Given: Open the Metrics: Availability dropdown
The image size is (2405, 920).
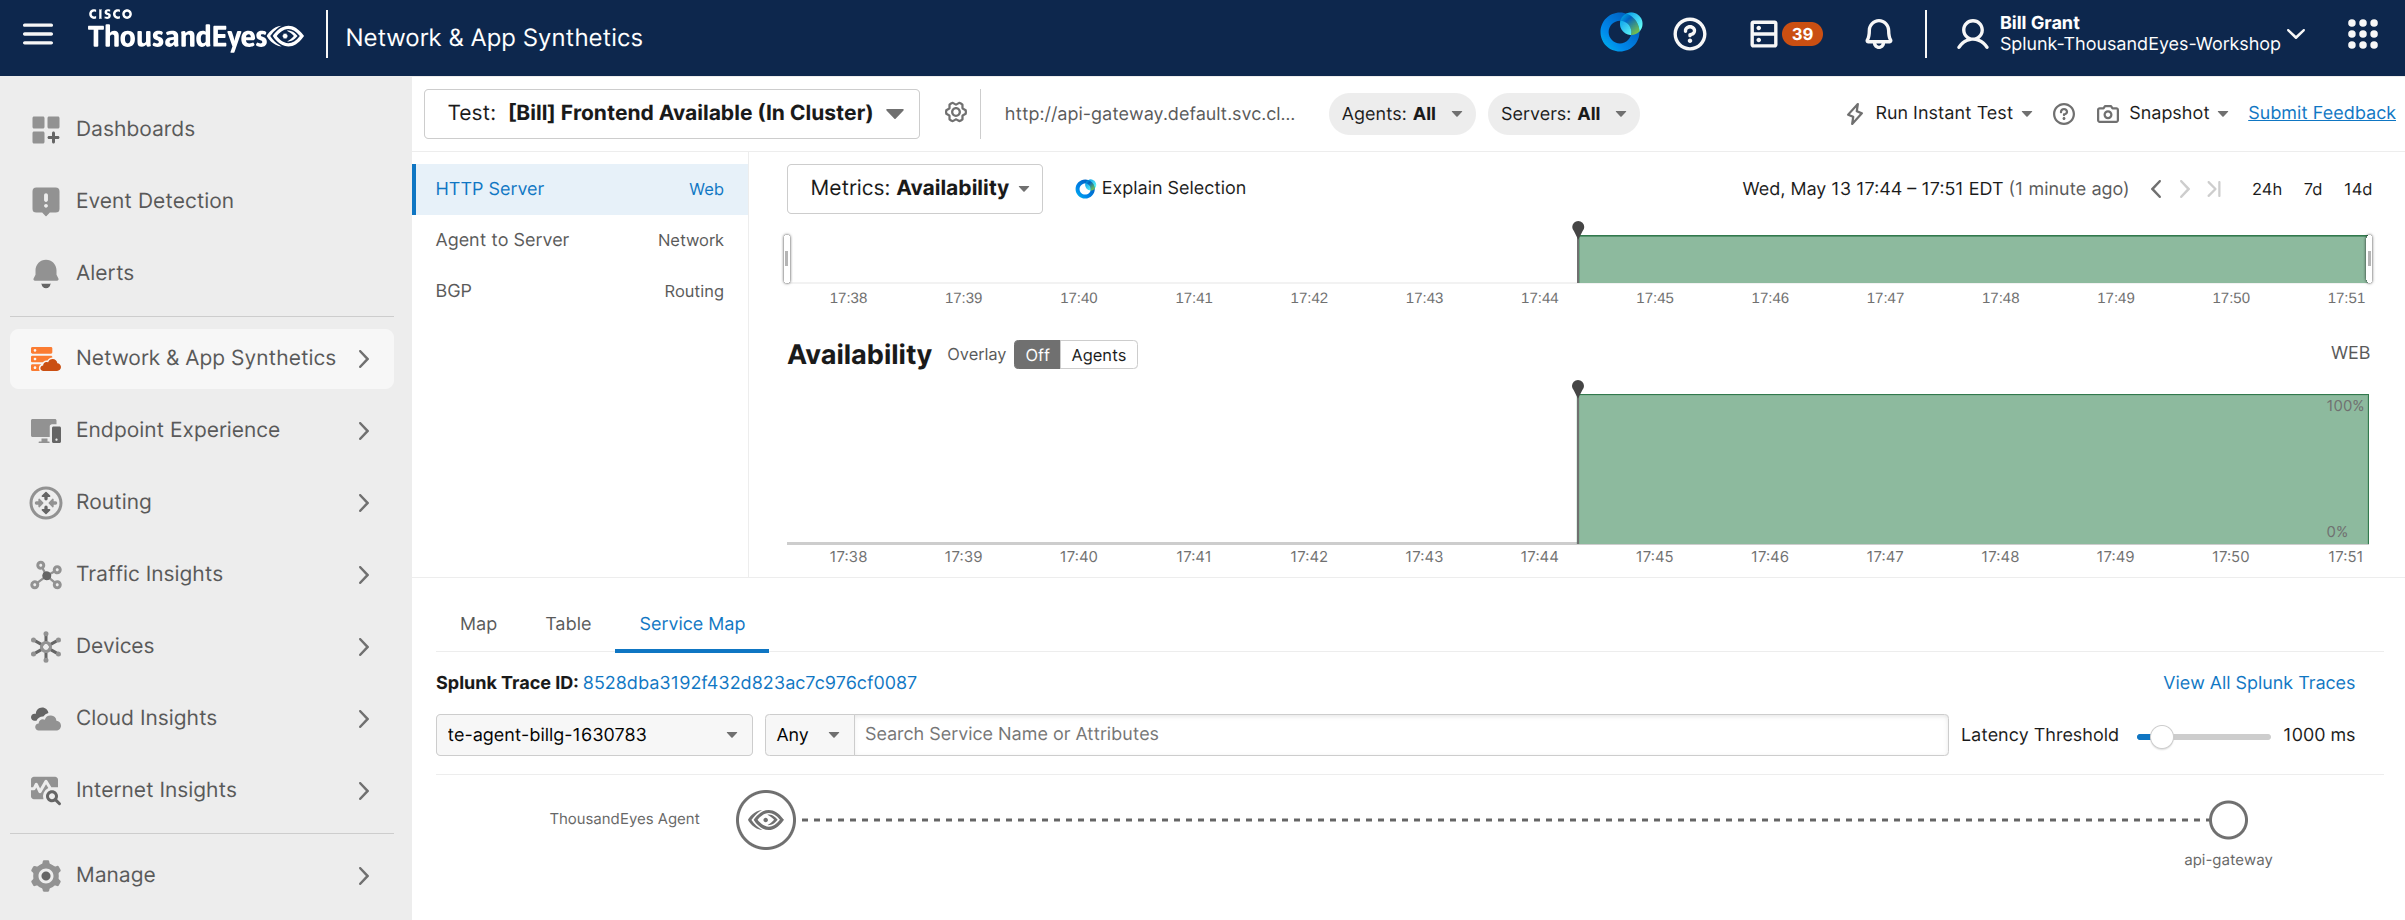Looking at the screenshot, I should [915, 189].
